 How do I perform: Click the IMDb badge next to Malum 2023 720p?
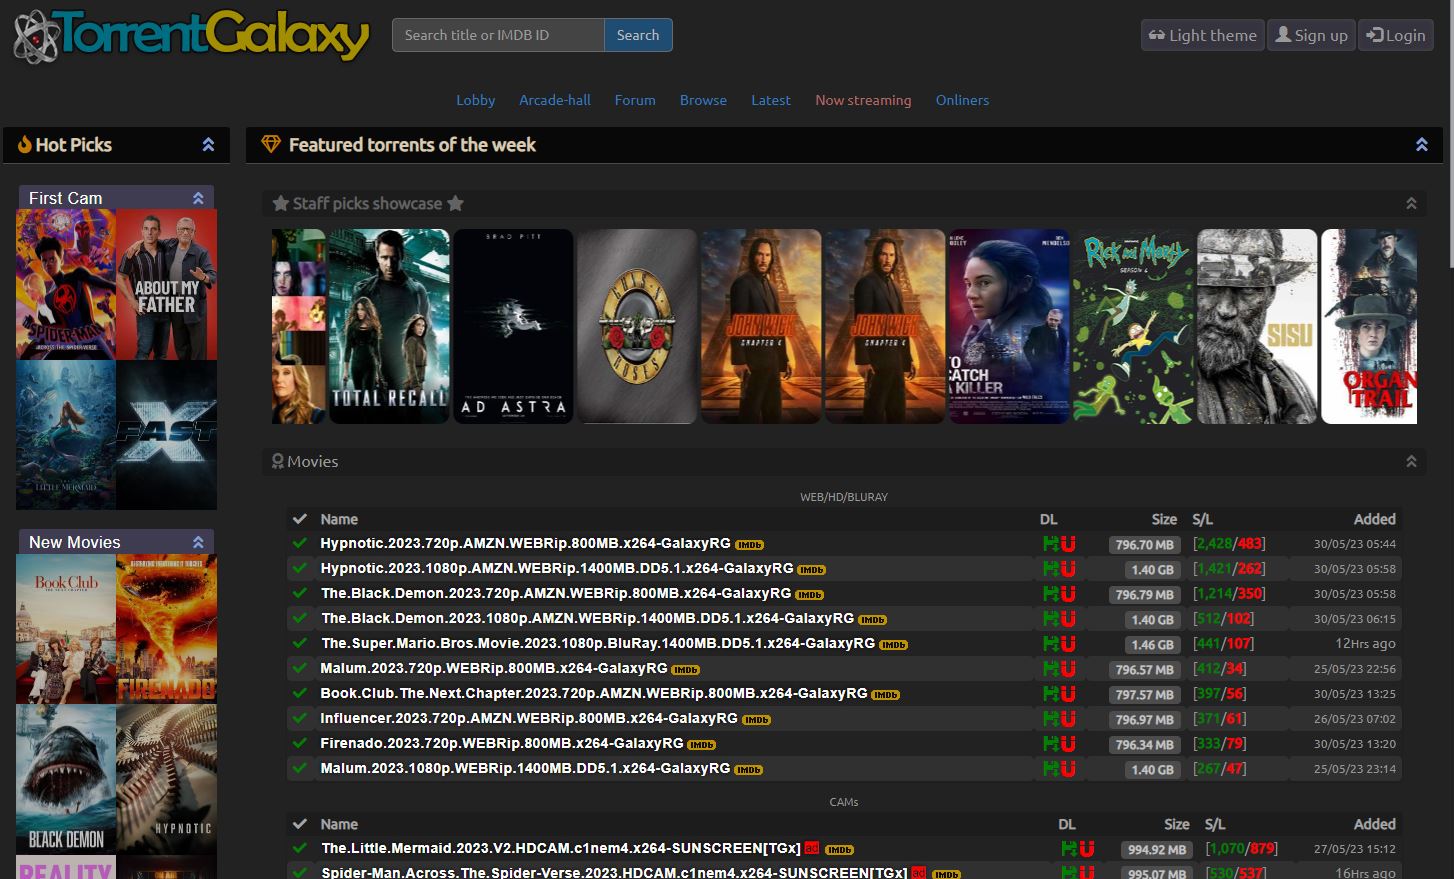pos(685,669)
